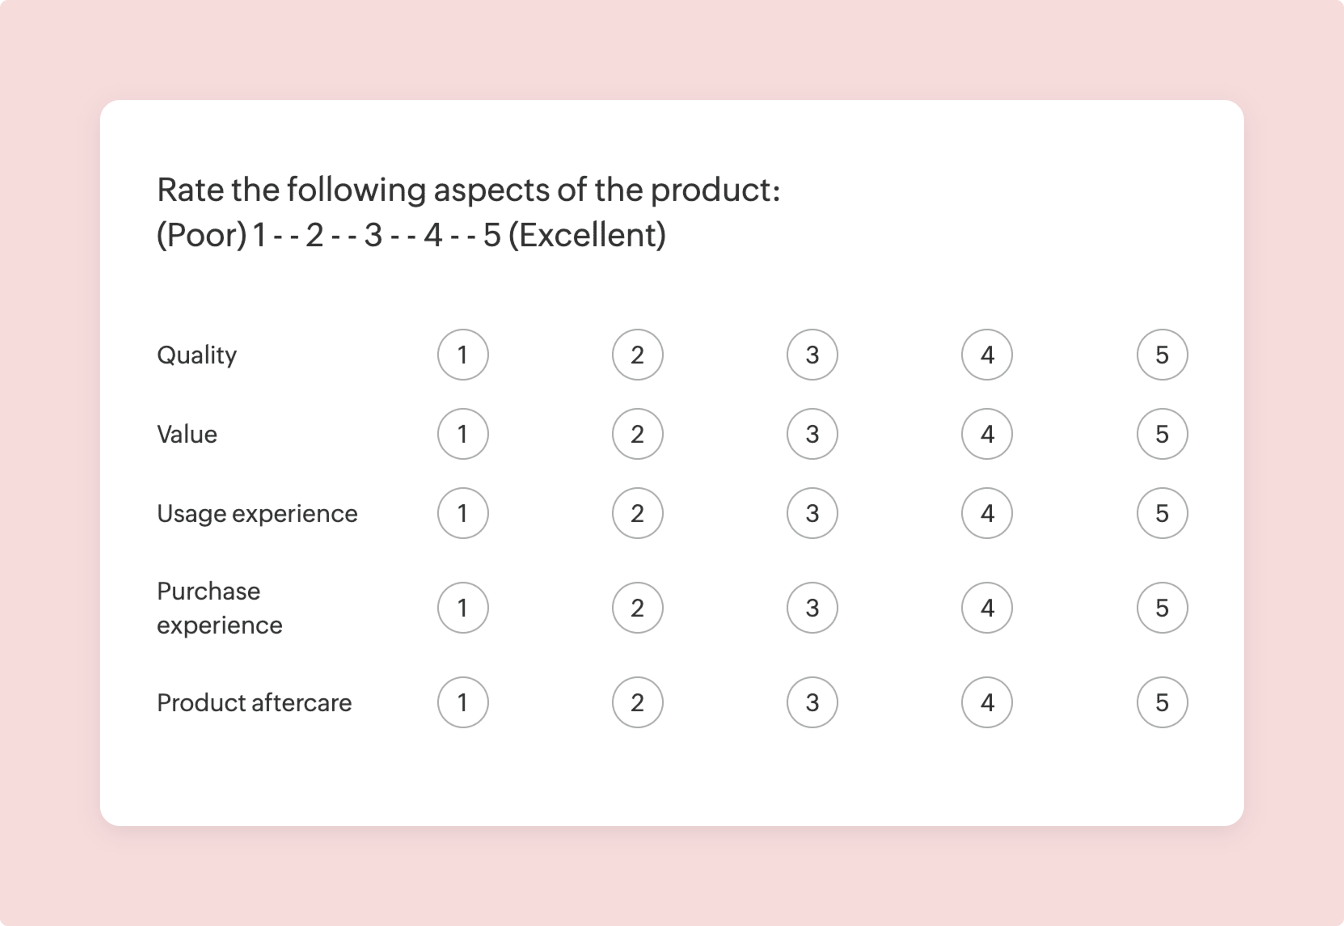This screenshot has width=1344, height=926.
Task: Mark Quality with rating 4
Action: point(987,355)
